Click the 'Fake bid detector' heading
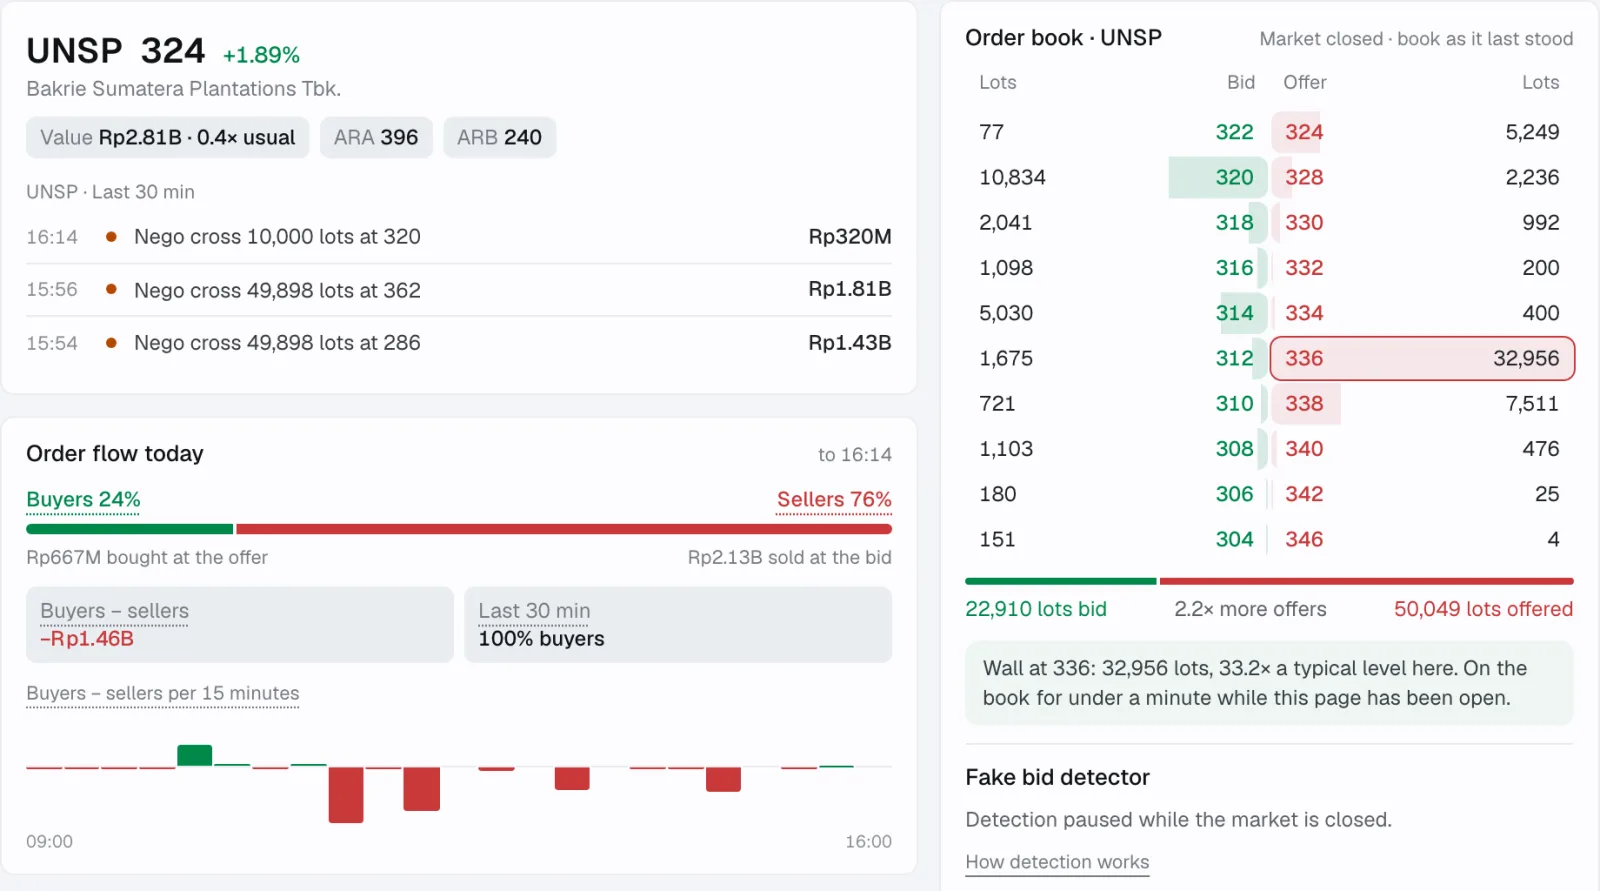The height and width of the screenshot is (891, 1600). [1057, 777]
